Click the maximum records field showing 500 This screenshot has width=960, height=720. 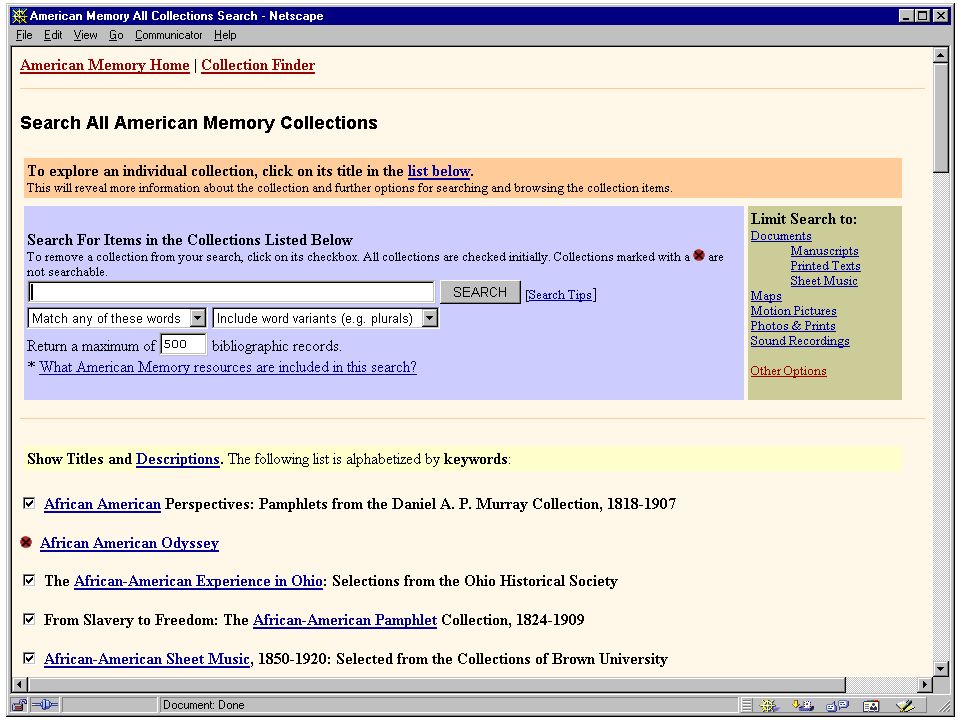click(x=183, y=344)
